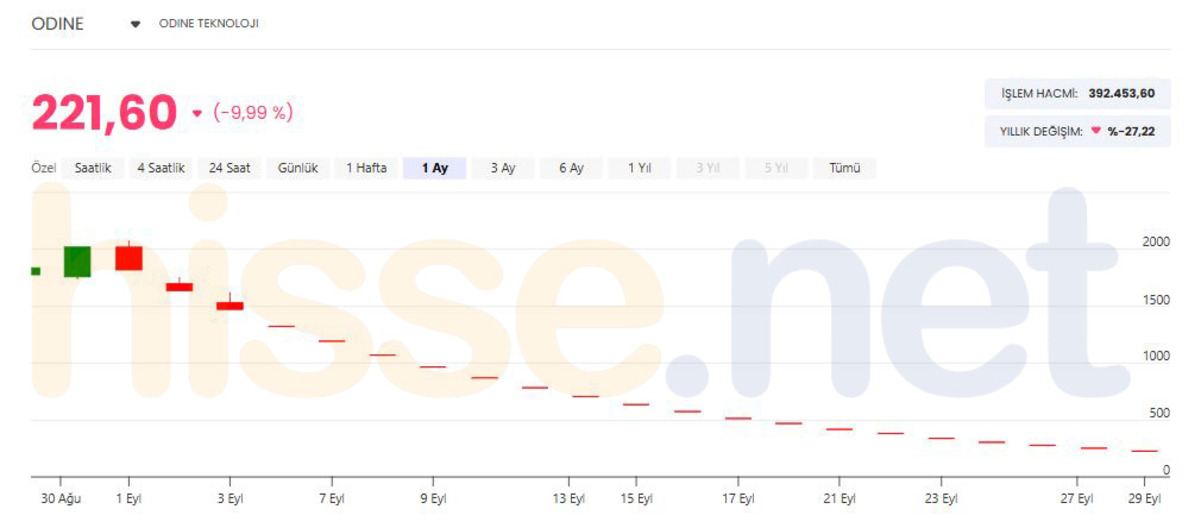Switch to the 1 Hafta range
The height and width of the screenshot is (528, 1200).
tap(366, 168)
